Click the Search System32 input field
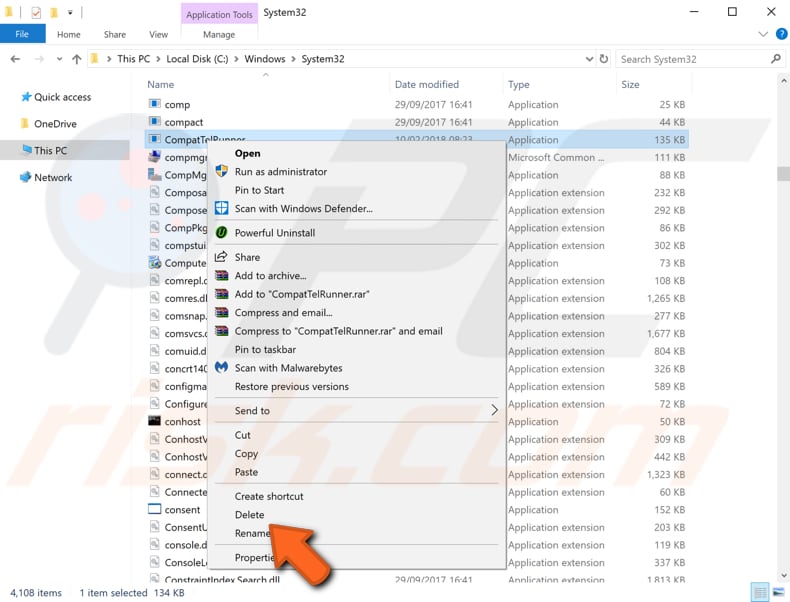The width and height of the screenshot is (790, 602). pos(692,59)
